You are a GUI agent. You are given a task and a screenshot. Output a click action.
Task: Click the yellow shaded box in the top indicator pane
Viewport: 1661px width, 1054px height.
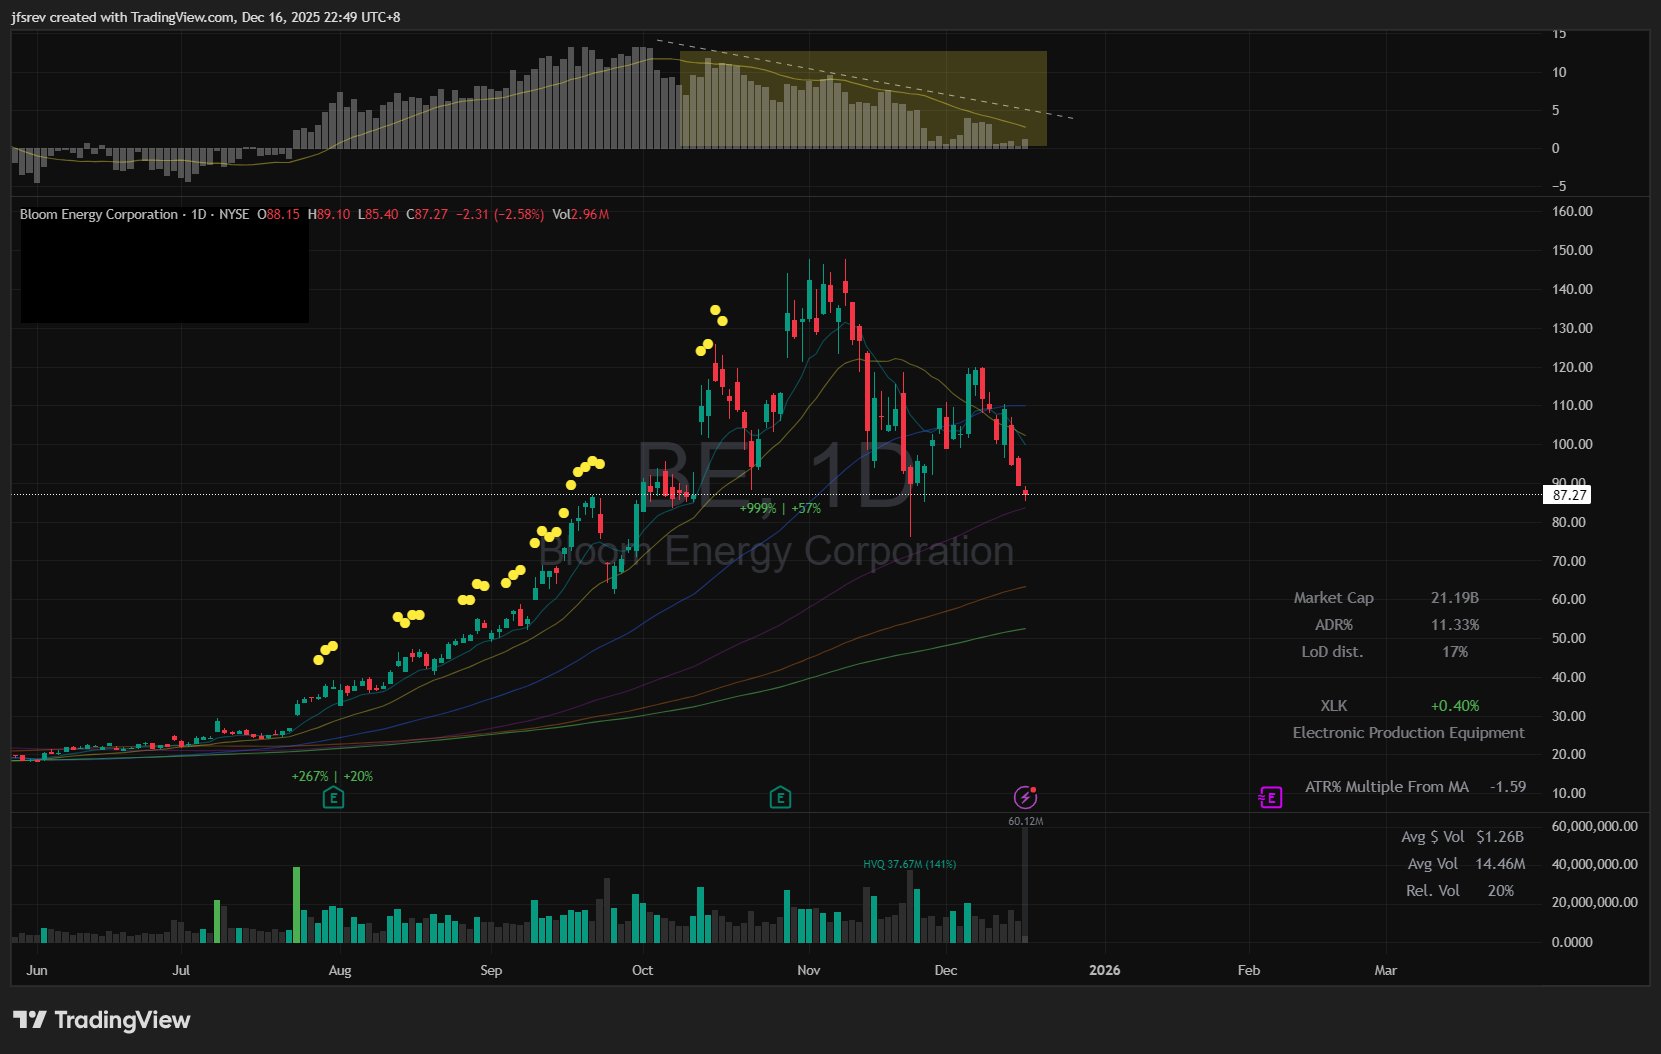[x=863, y=99]
